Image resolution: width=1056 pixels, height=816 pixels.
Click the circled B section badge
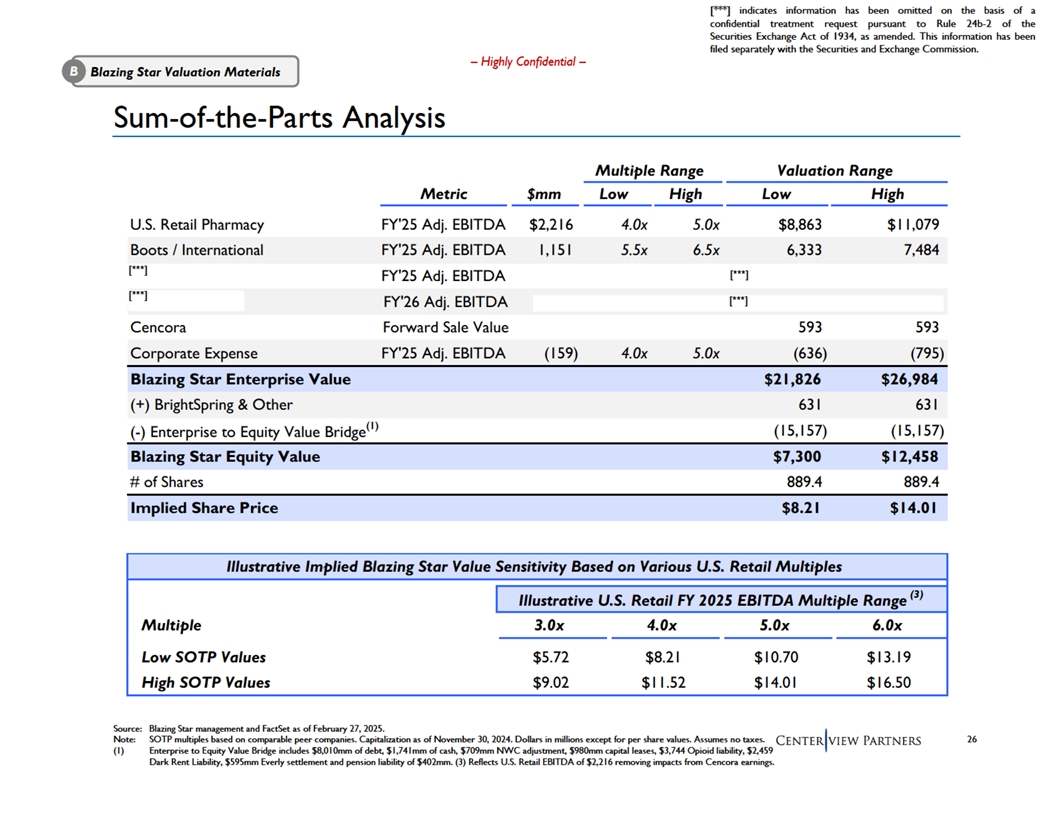pyautogui.click(x=73, y=71)
